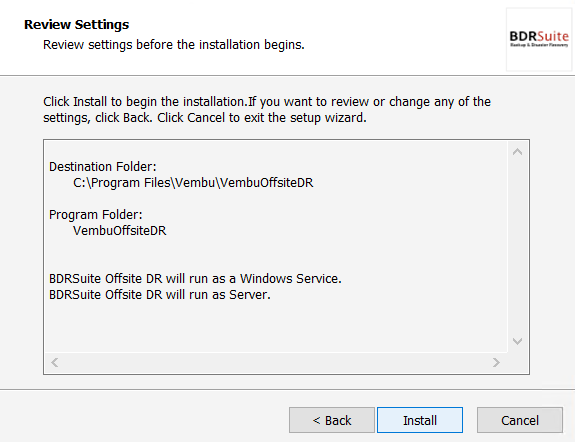The image size is (575, 442).
Task: Click the 'will run as a Windows Service' line
Action: (195, 279)
